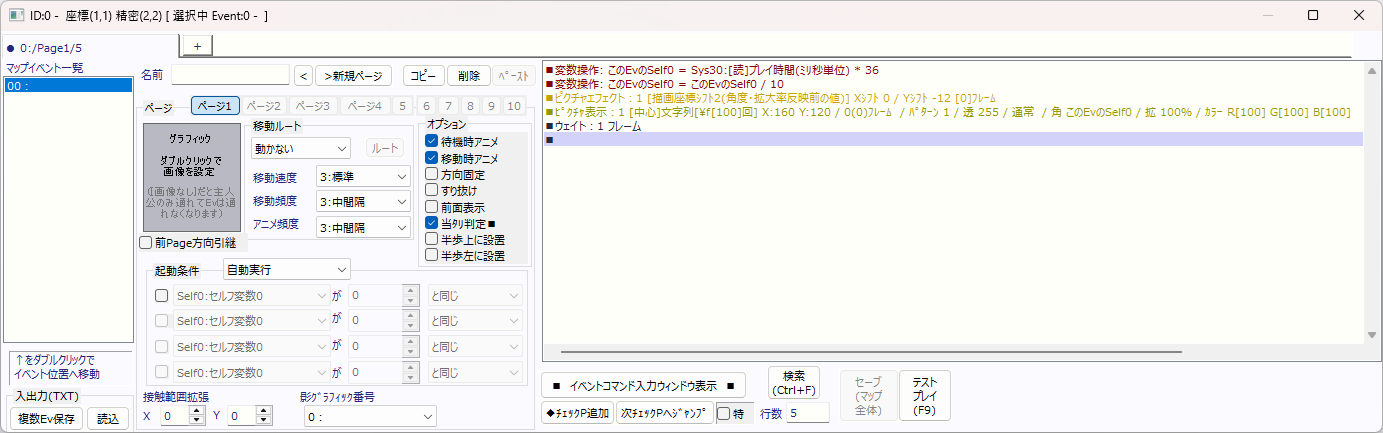This screenshot has height=433, width=1383.
Task: Click the 削除 button
Action: tap(469, 75)
